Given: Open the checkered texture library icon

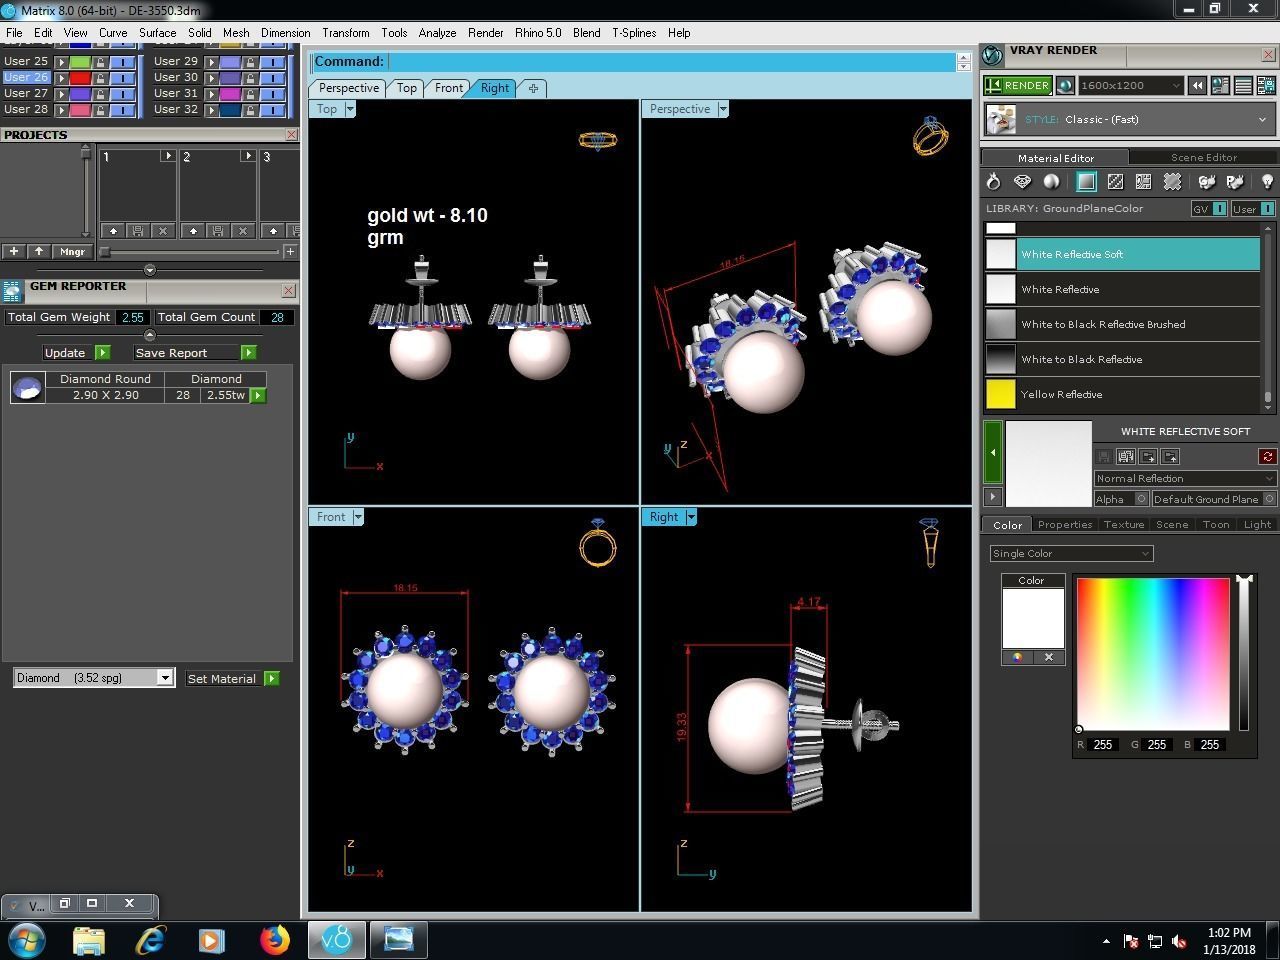Looking at the screenshot, I should click(1115, 182).
